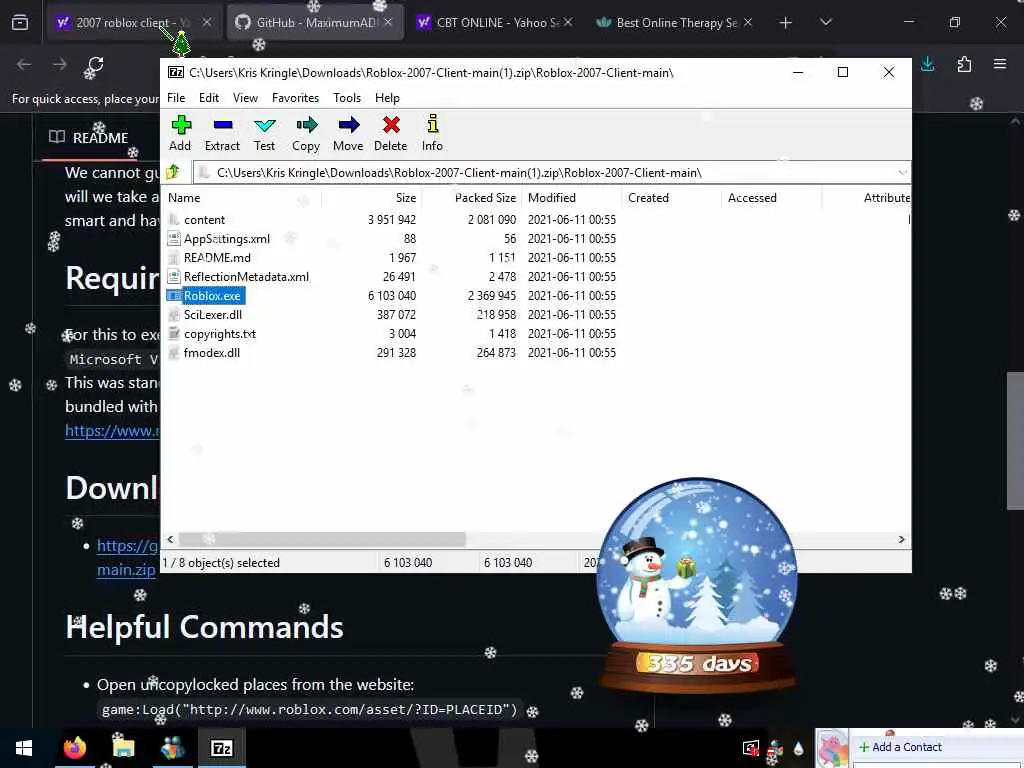Open the Edit menu in 7-Zip

[x=209, y=98]
